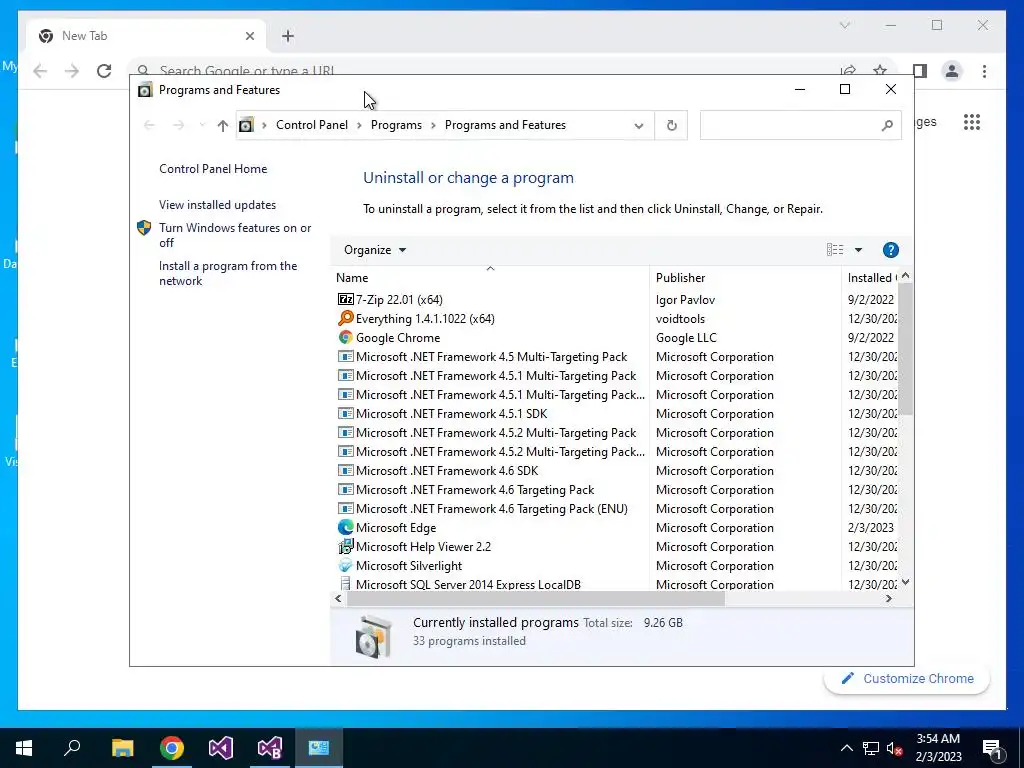Open Blend for Visual Studio taskbar icon
Viewport: 1024px width, 768px height.
point(270,748)
